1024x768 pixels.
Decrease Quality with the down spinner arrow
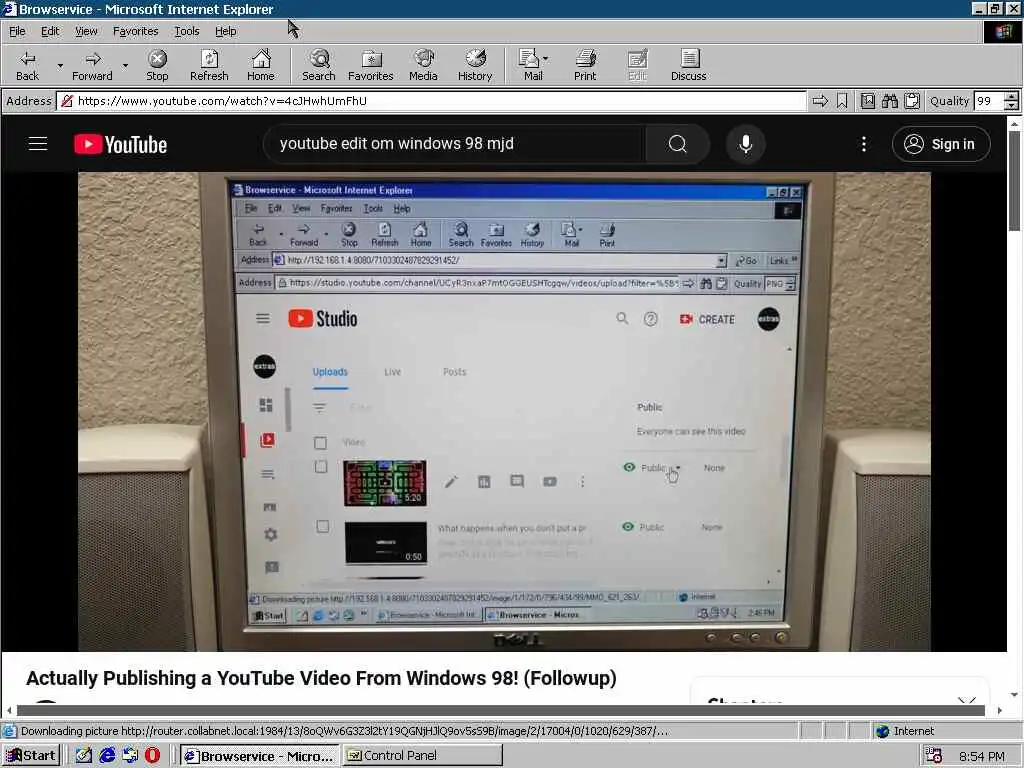[x=1011, y=106]
